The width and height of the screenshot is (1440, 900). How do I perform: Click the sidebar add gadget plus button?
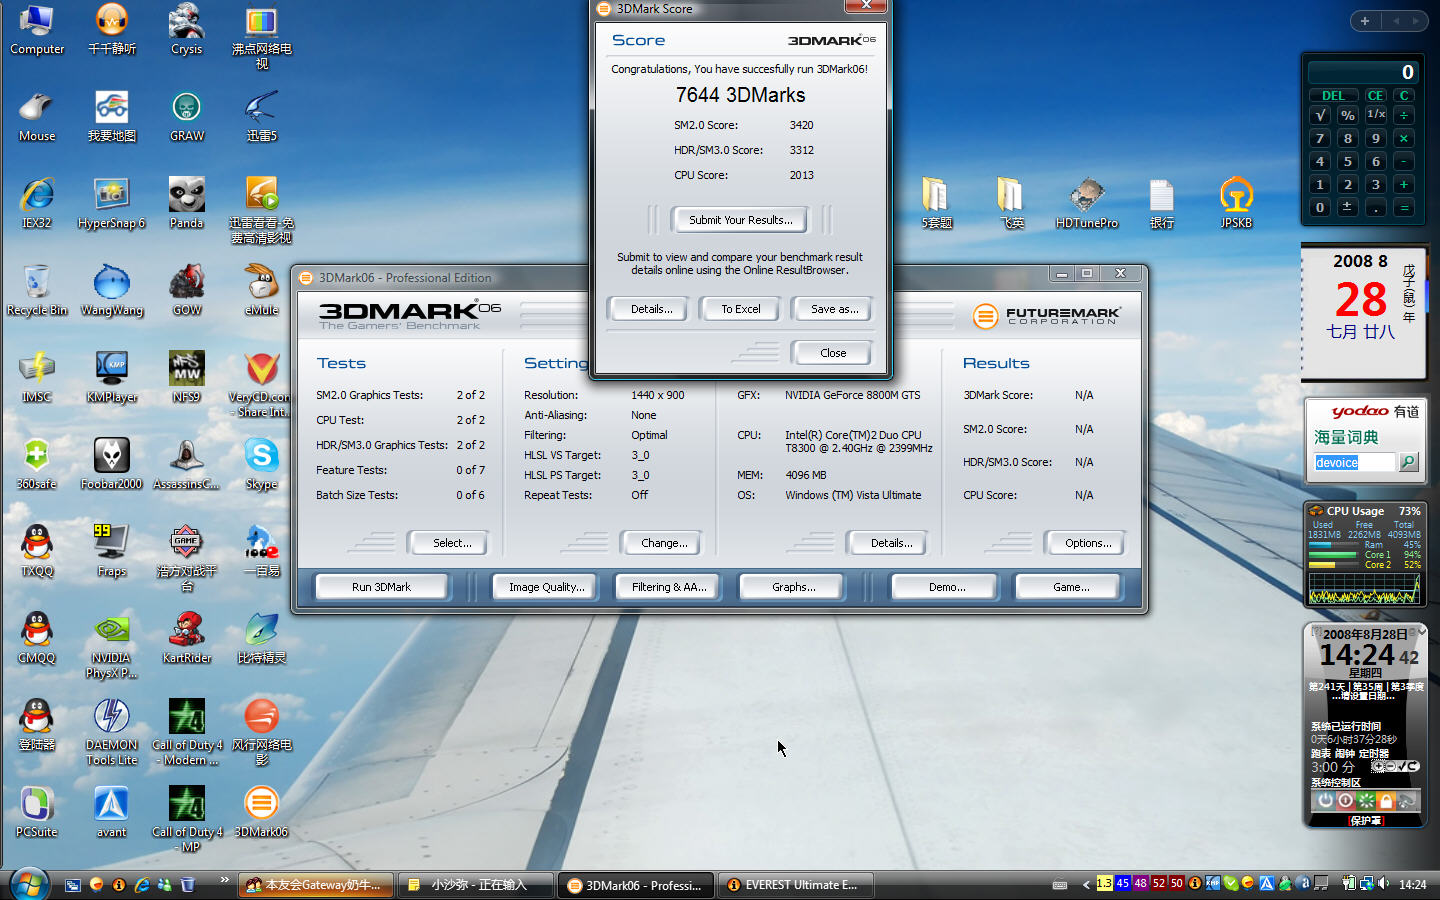(1364, 21)
